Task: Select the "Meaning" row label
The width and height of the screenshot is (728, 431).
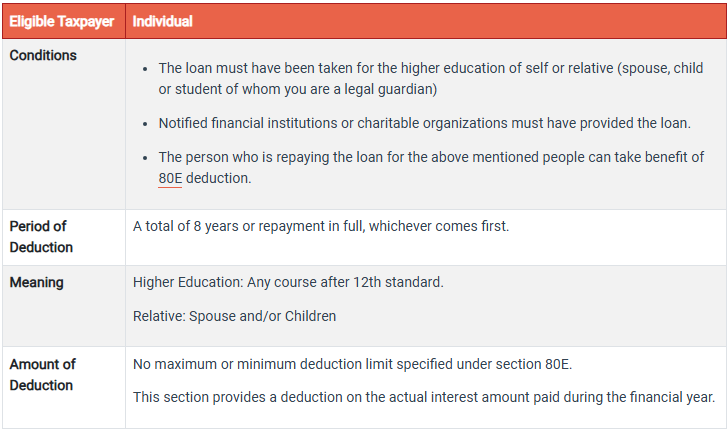Action: [x=37, y=282]
